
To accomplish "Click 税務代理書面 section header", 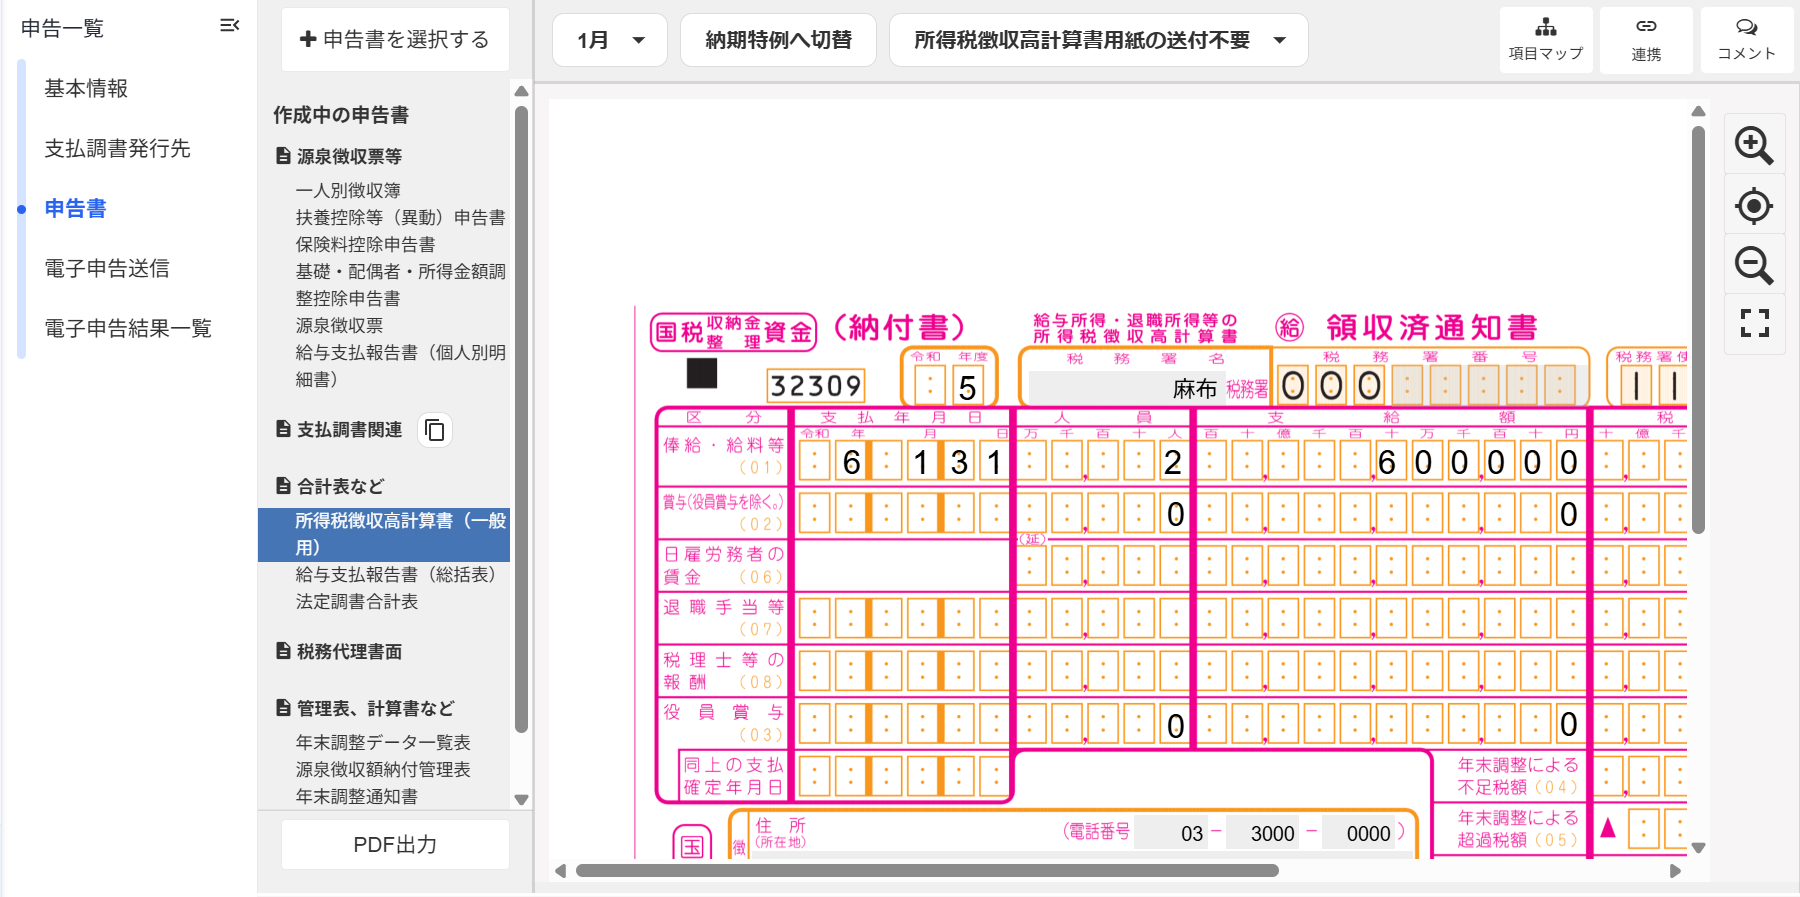I will [339, 651].
